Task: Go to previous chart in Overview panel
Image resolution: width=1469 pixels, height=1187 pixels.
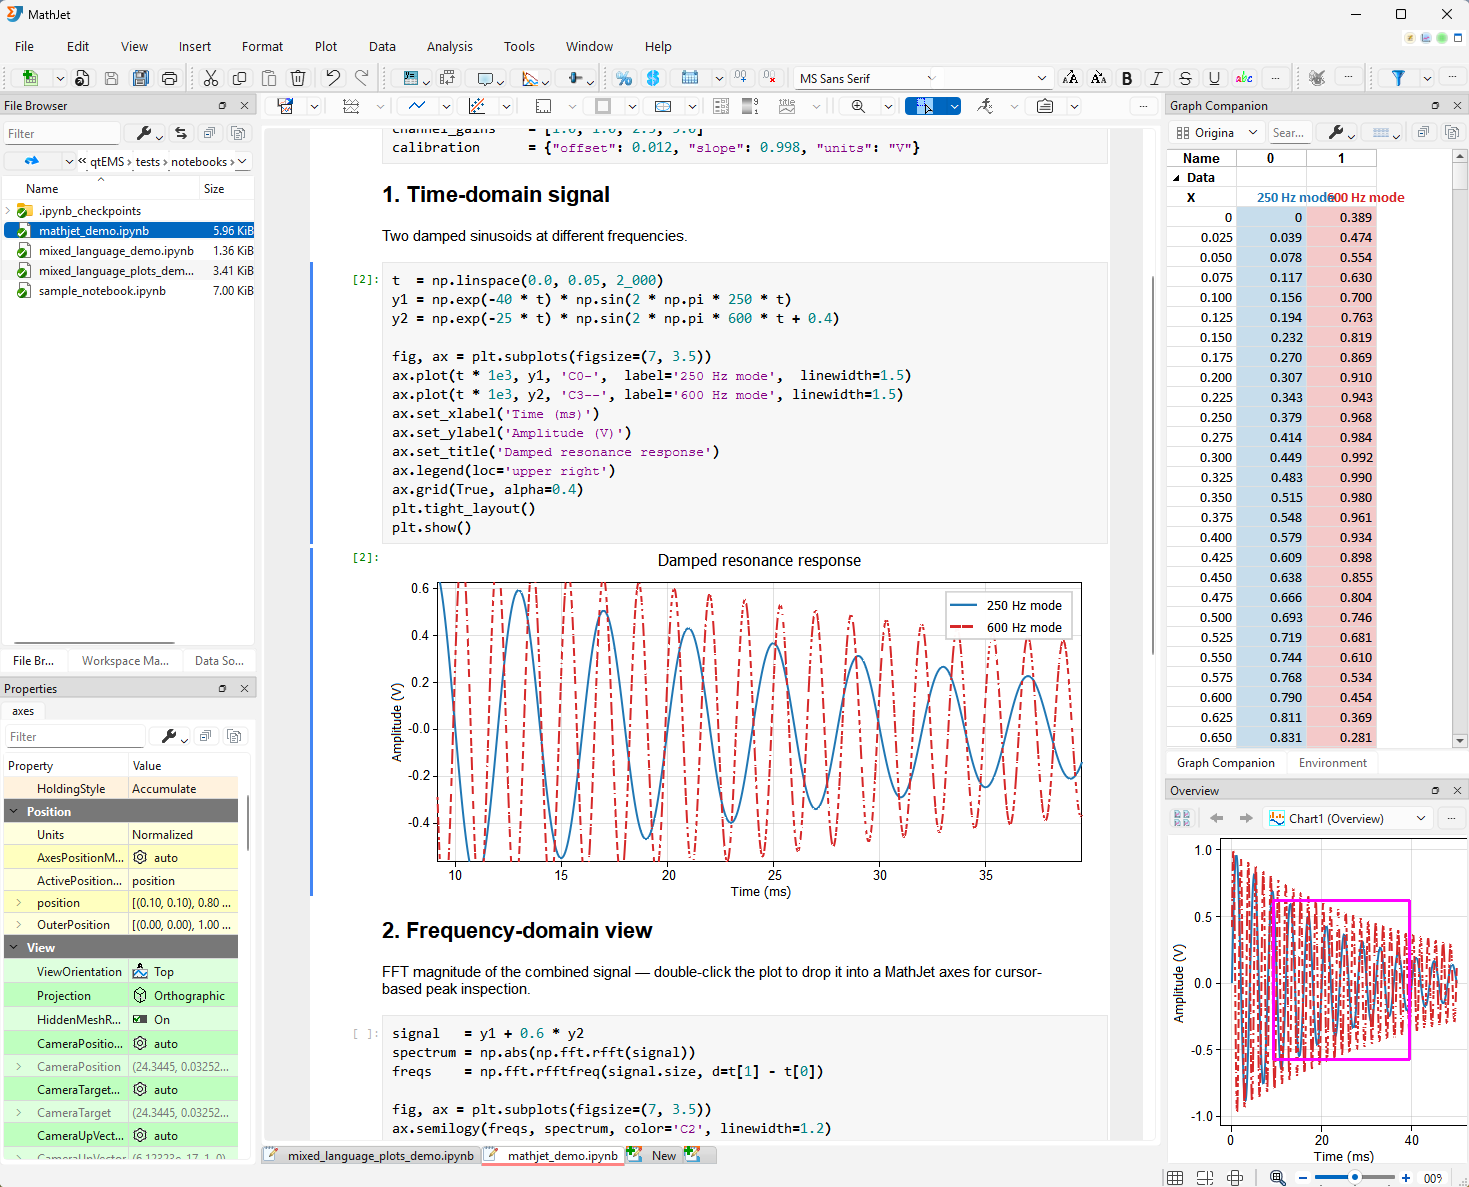Action: point(1217,818)
